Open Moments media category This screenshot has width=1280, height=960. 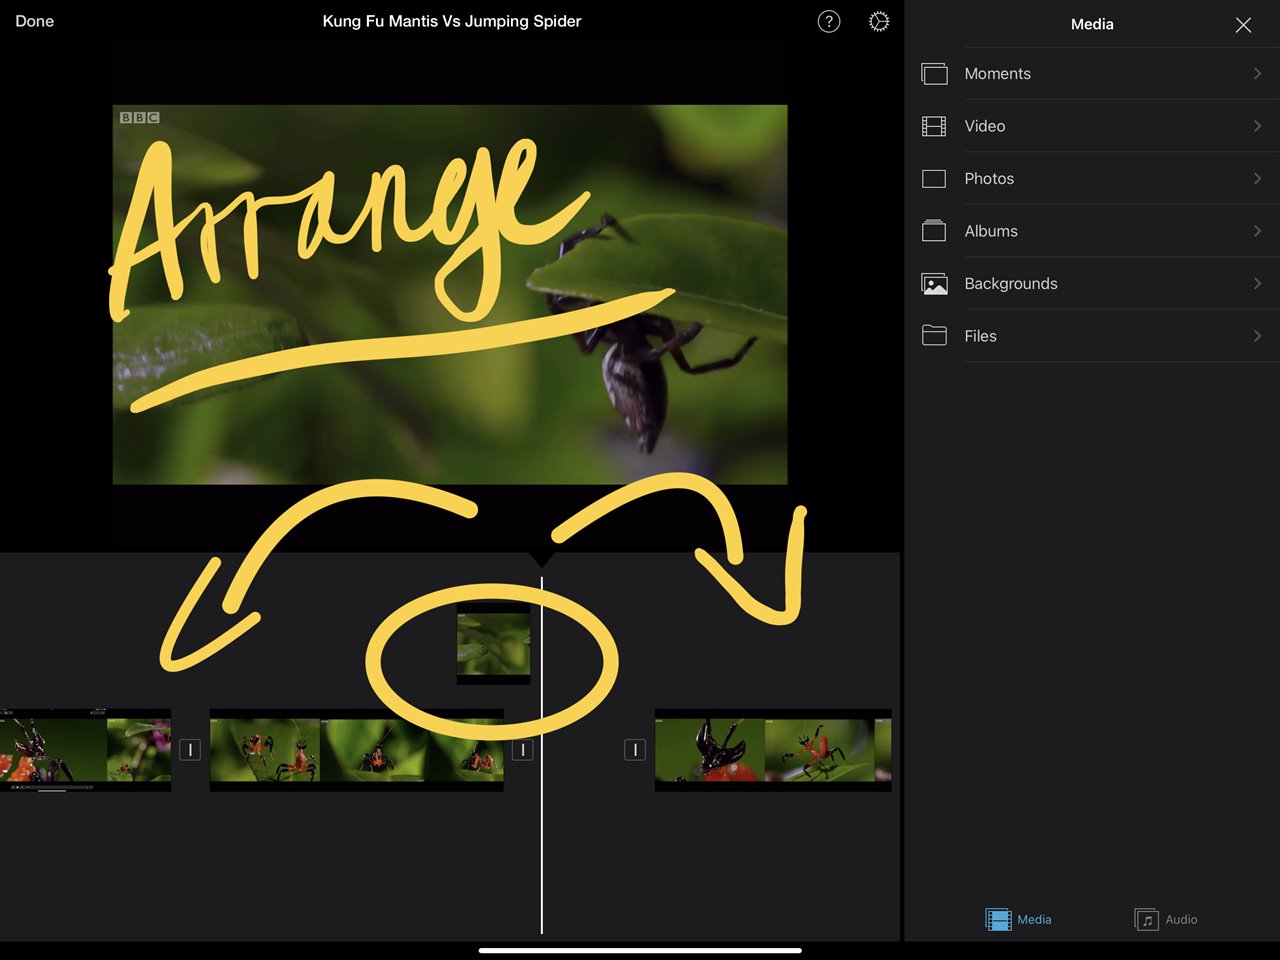pos(1092,74)
